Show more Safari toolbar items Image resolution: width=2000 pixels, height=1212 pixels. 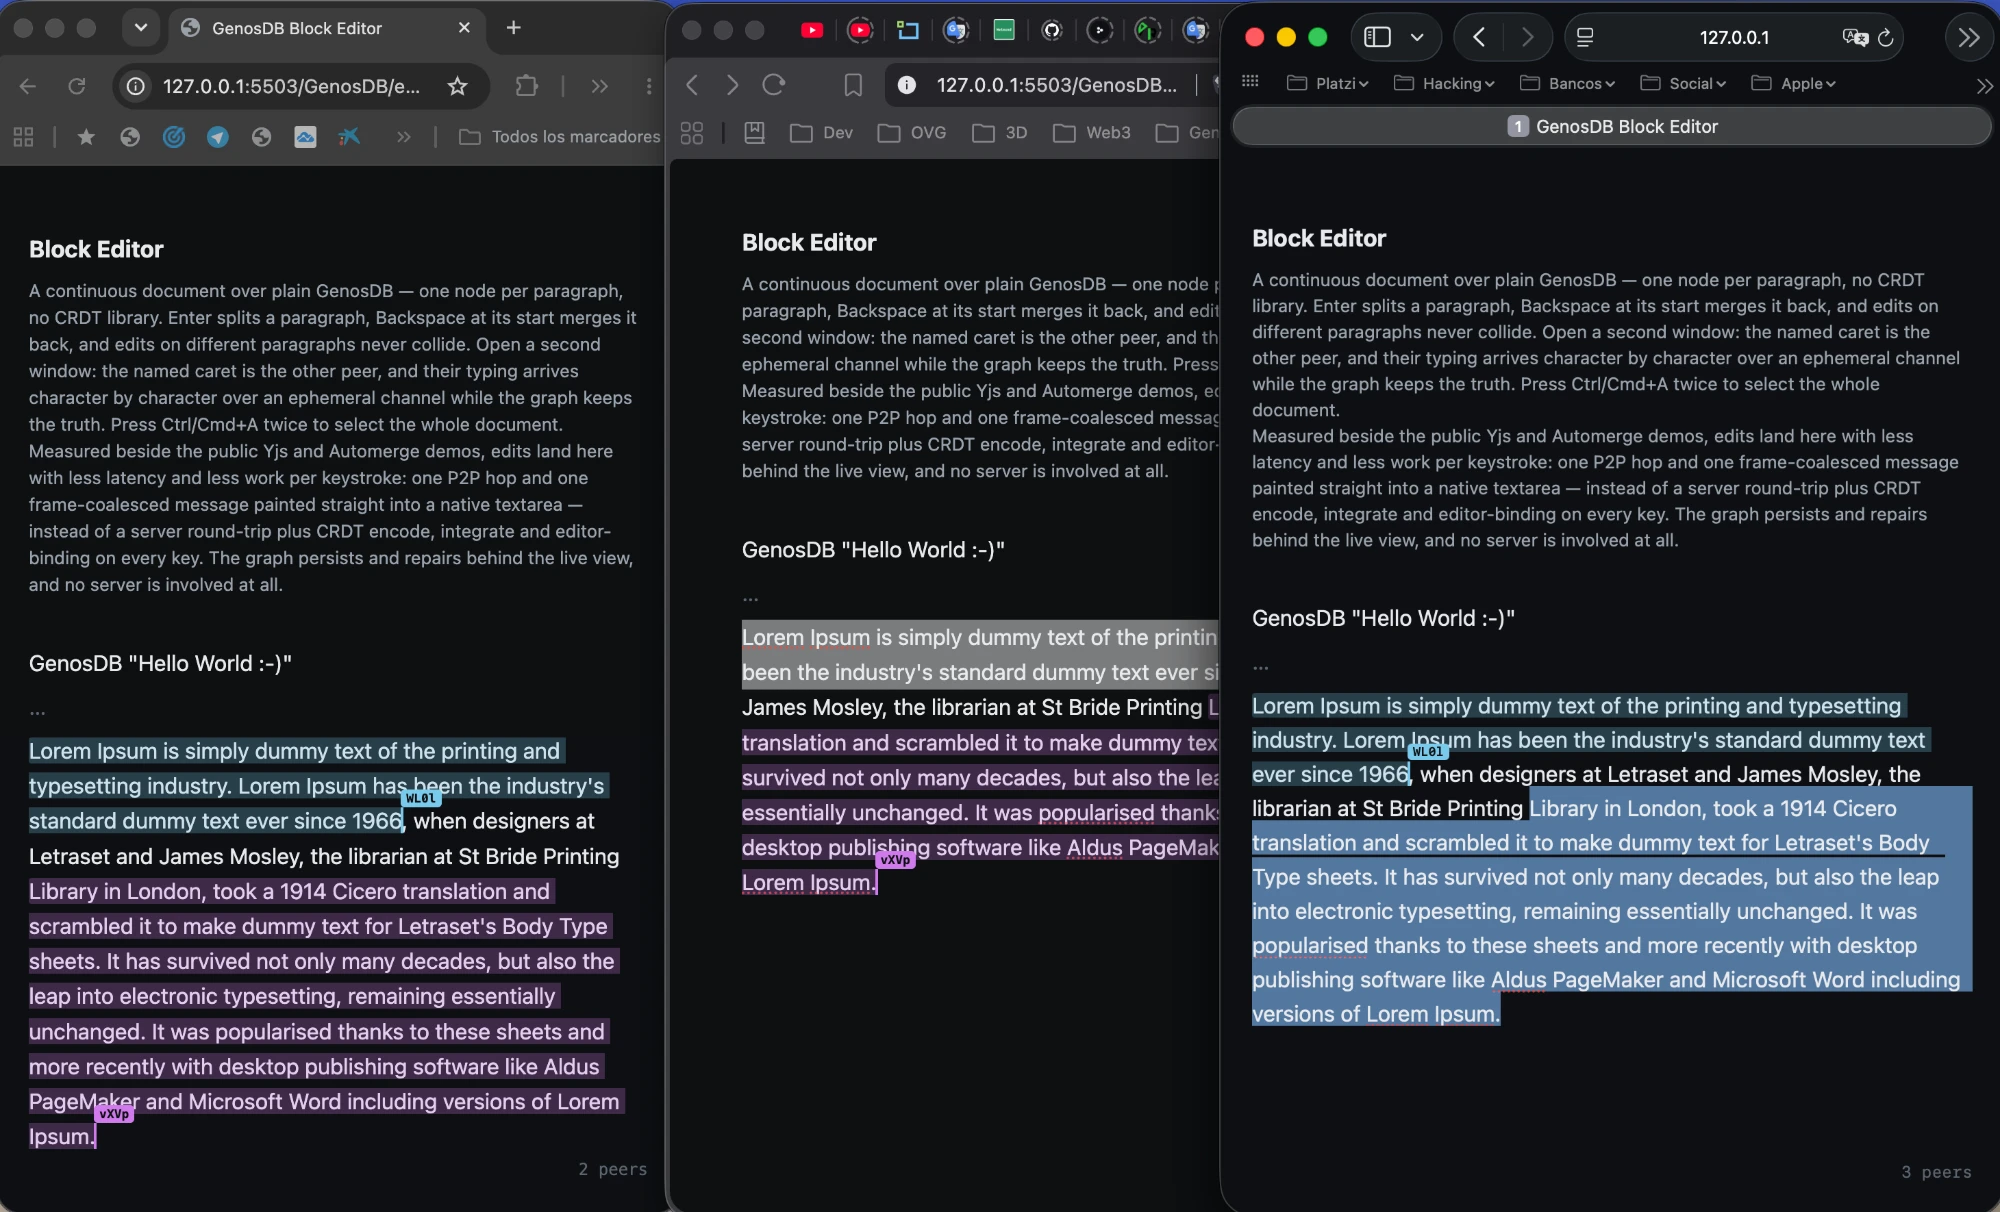(1969, 37)
